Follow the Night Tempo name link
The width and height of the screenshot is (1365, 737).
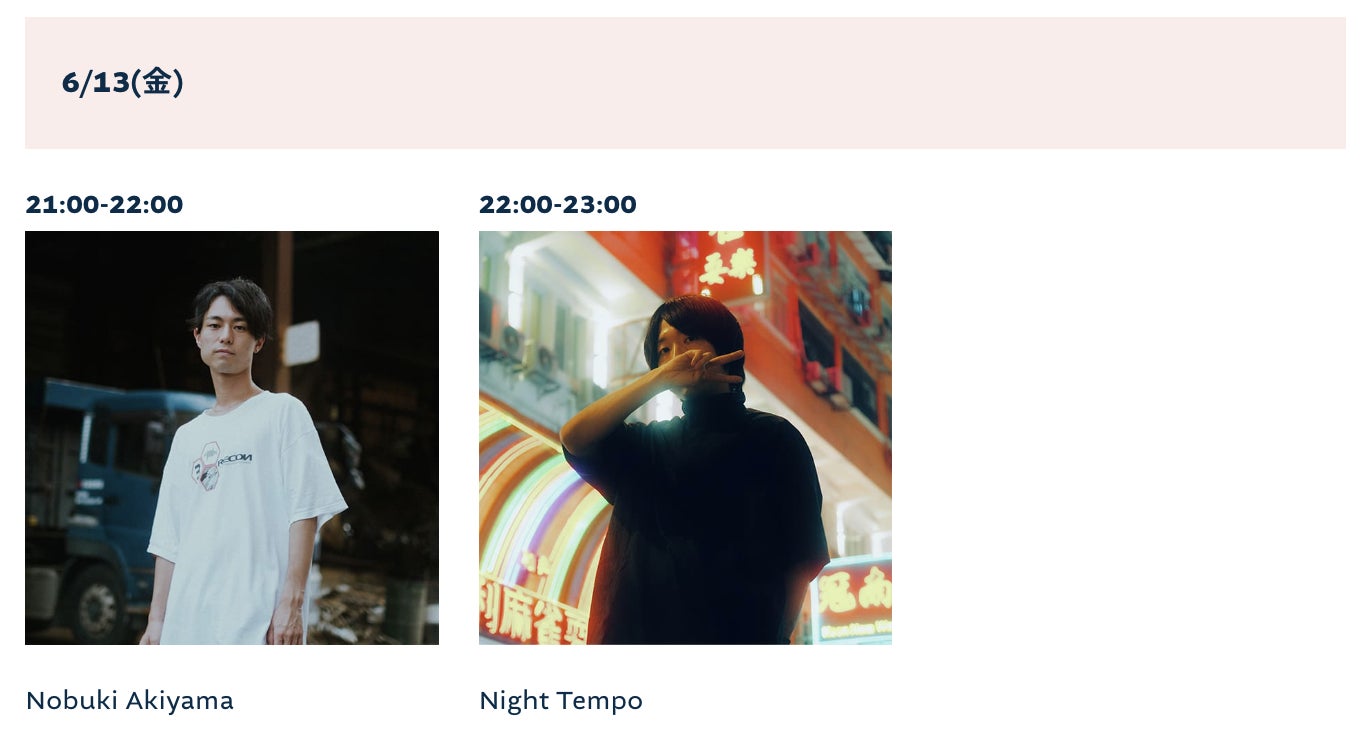tap(560, 700)
